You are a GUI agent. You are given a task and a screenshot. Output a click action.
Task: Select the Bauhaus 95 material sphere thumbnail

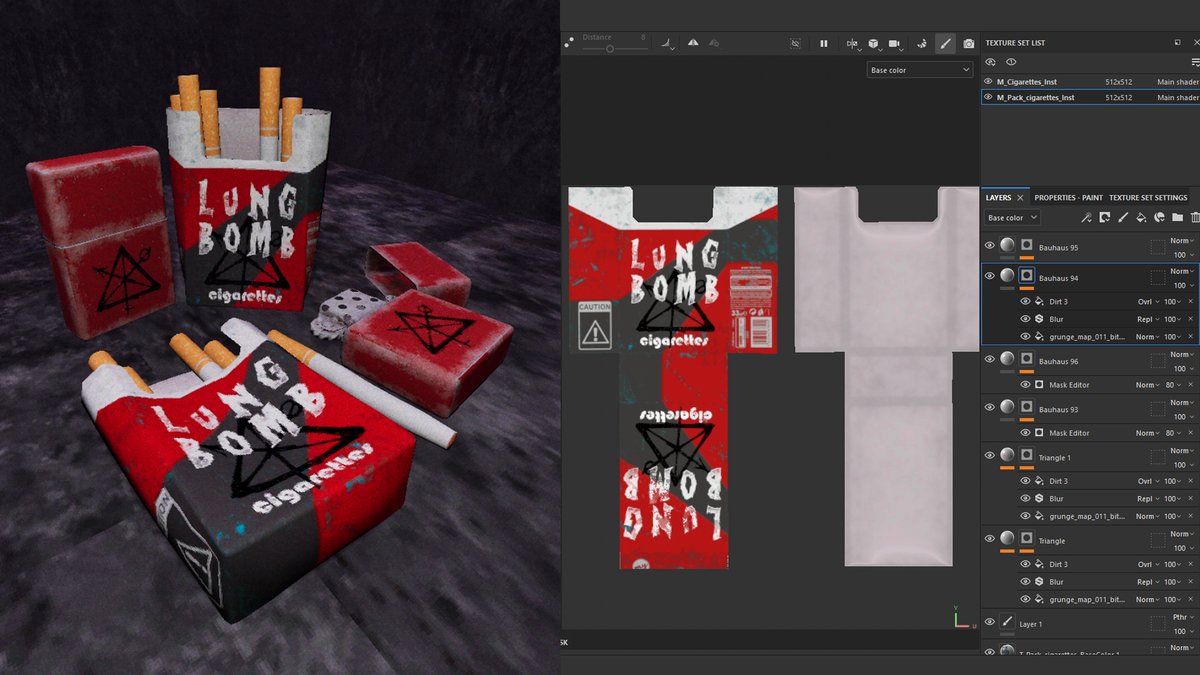click(x=1007, y=245)
